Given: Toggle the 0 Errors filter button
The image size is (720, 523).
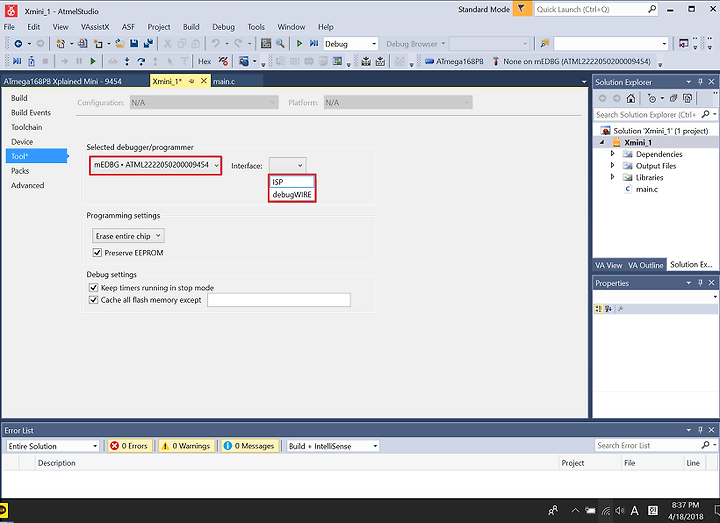Looking at the screenshot, I should (x=129, y=446).
